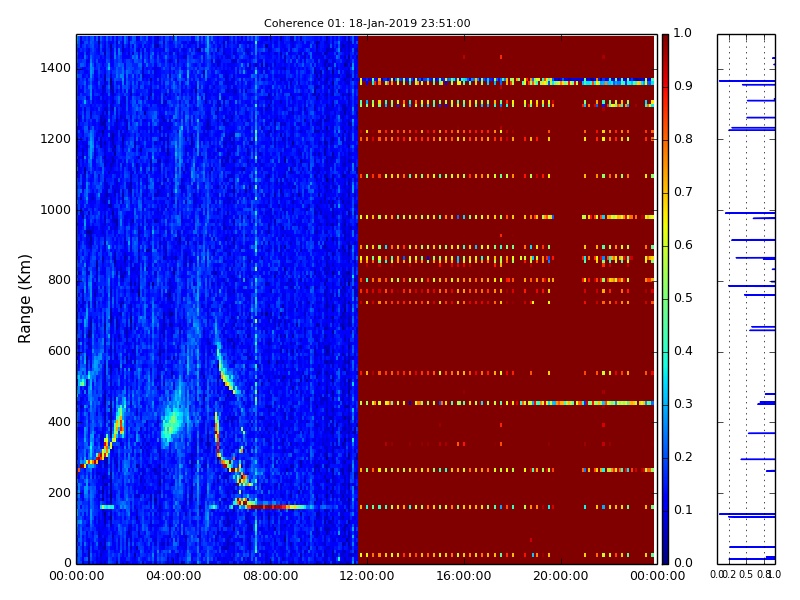
Task: Click the 0.2 colorbar tick label
Action: (683, 457)
